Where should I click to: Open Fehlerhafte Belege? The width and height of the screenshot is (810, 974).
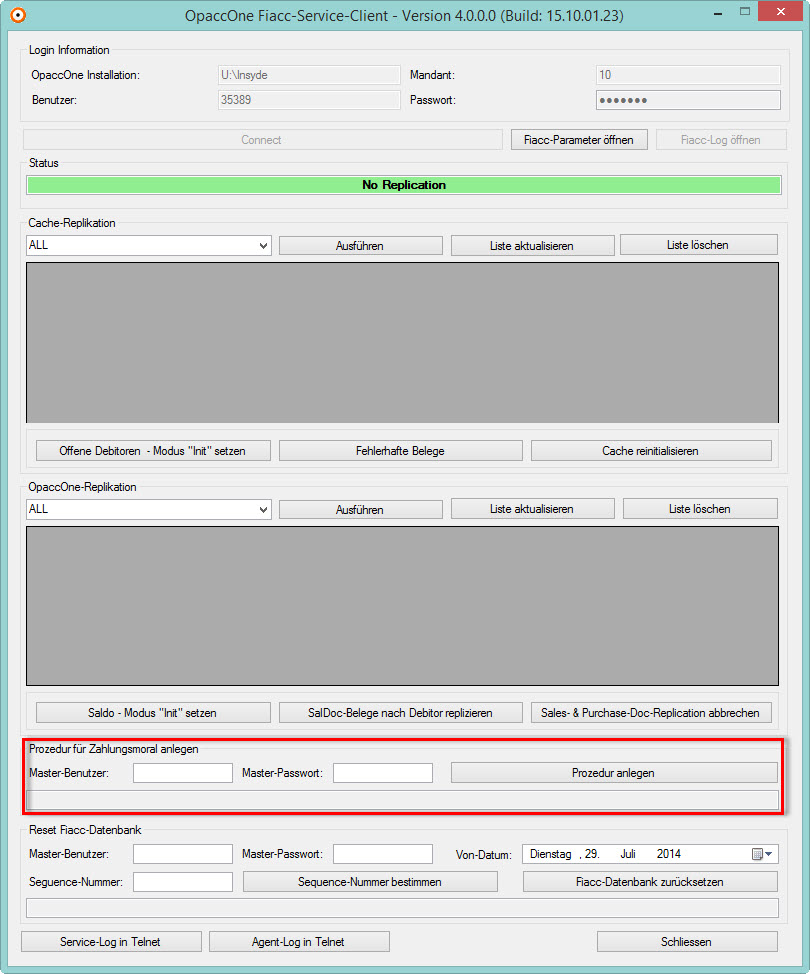point(400,451)
